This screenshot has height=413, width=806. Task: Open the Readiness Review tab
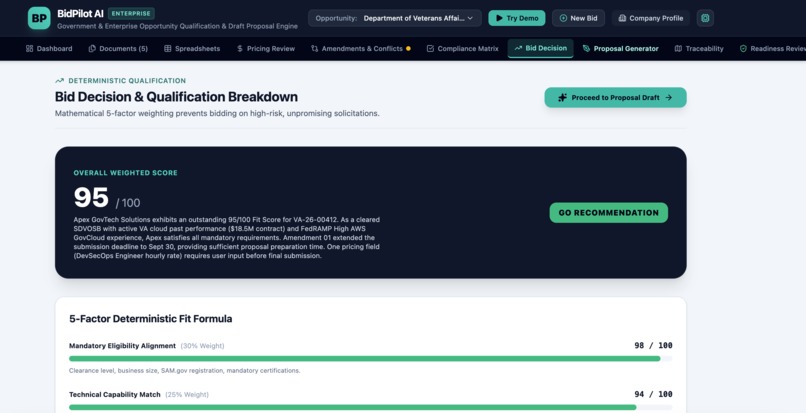tap(773, 48)
